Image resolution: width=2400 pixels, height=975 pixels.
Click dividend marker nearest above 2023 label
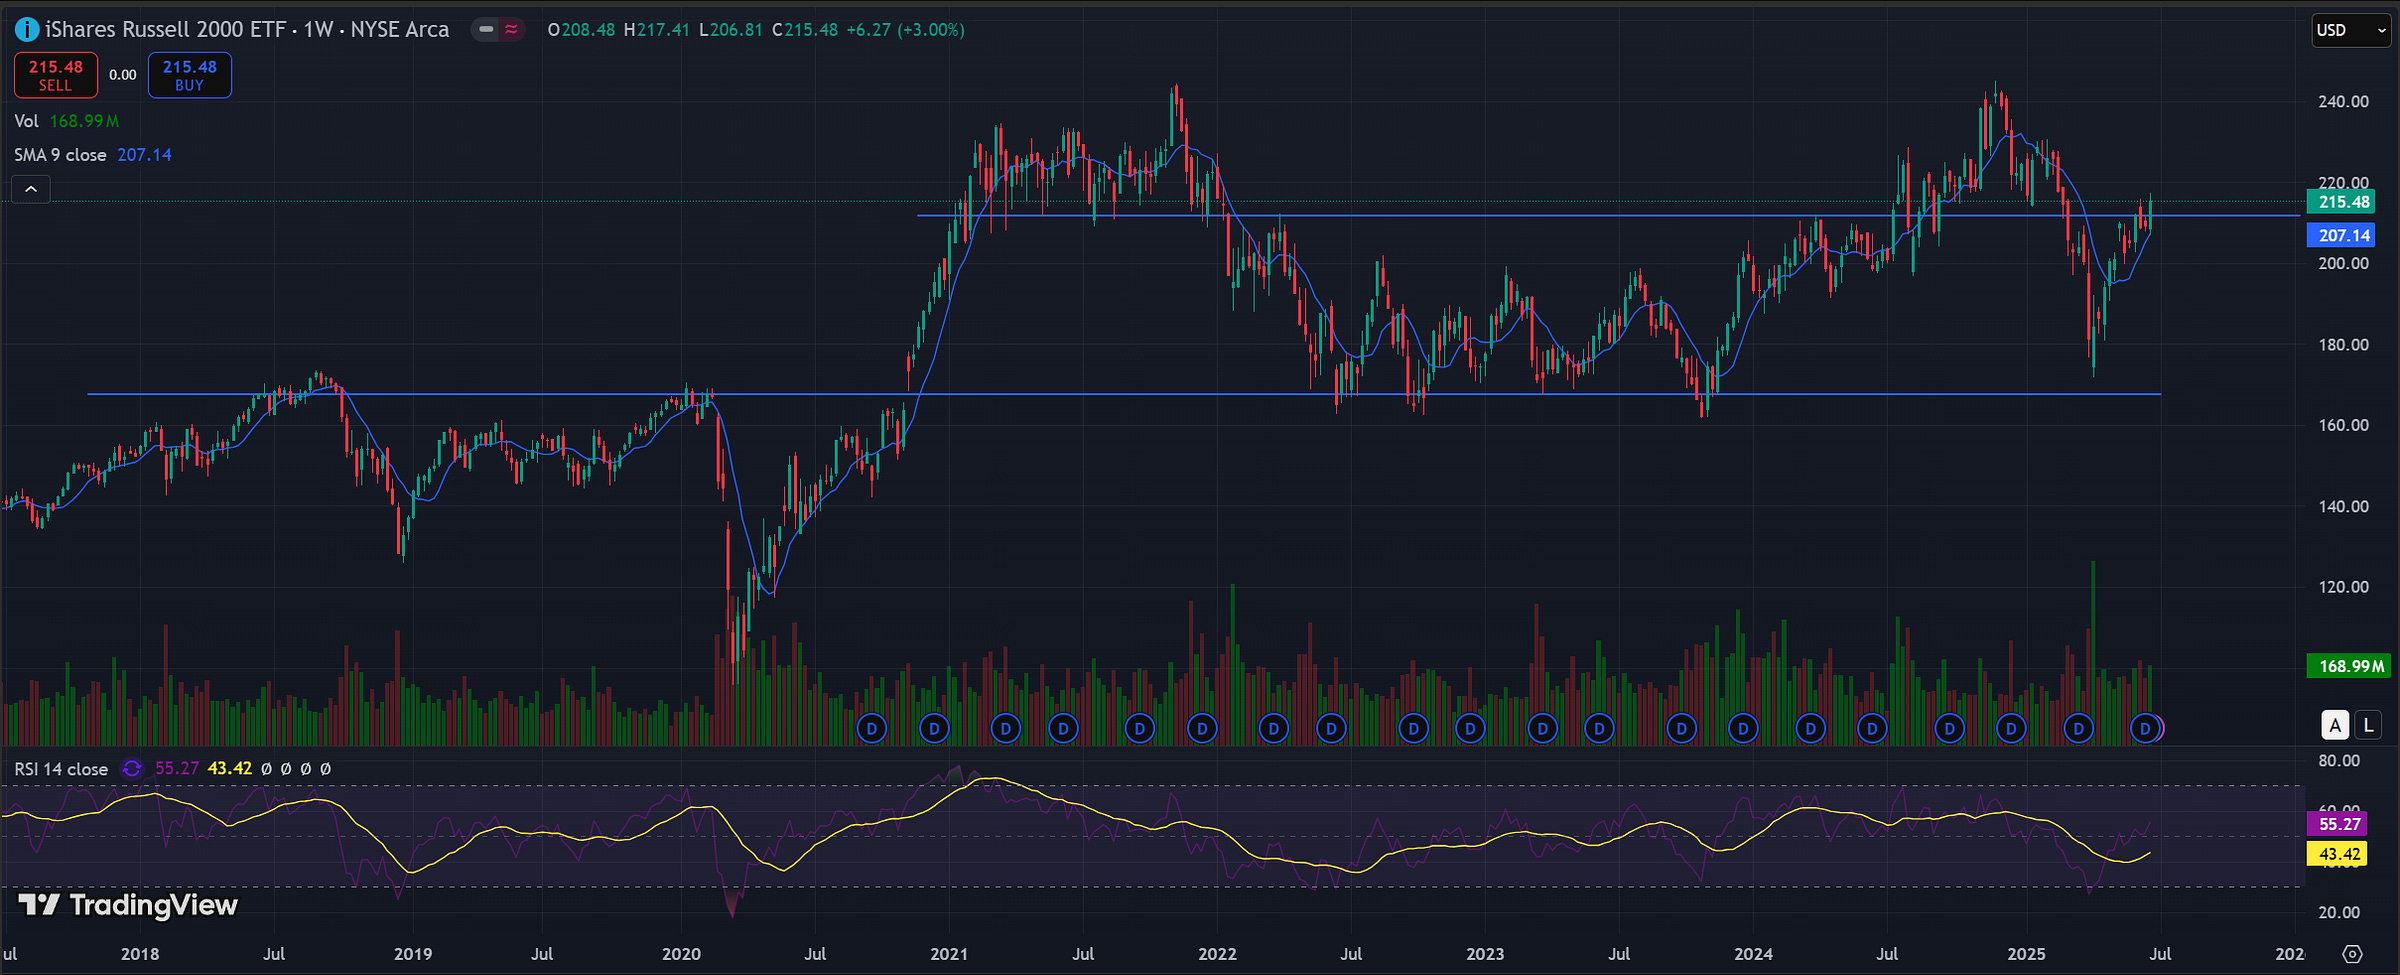[x=1470, y=728]
